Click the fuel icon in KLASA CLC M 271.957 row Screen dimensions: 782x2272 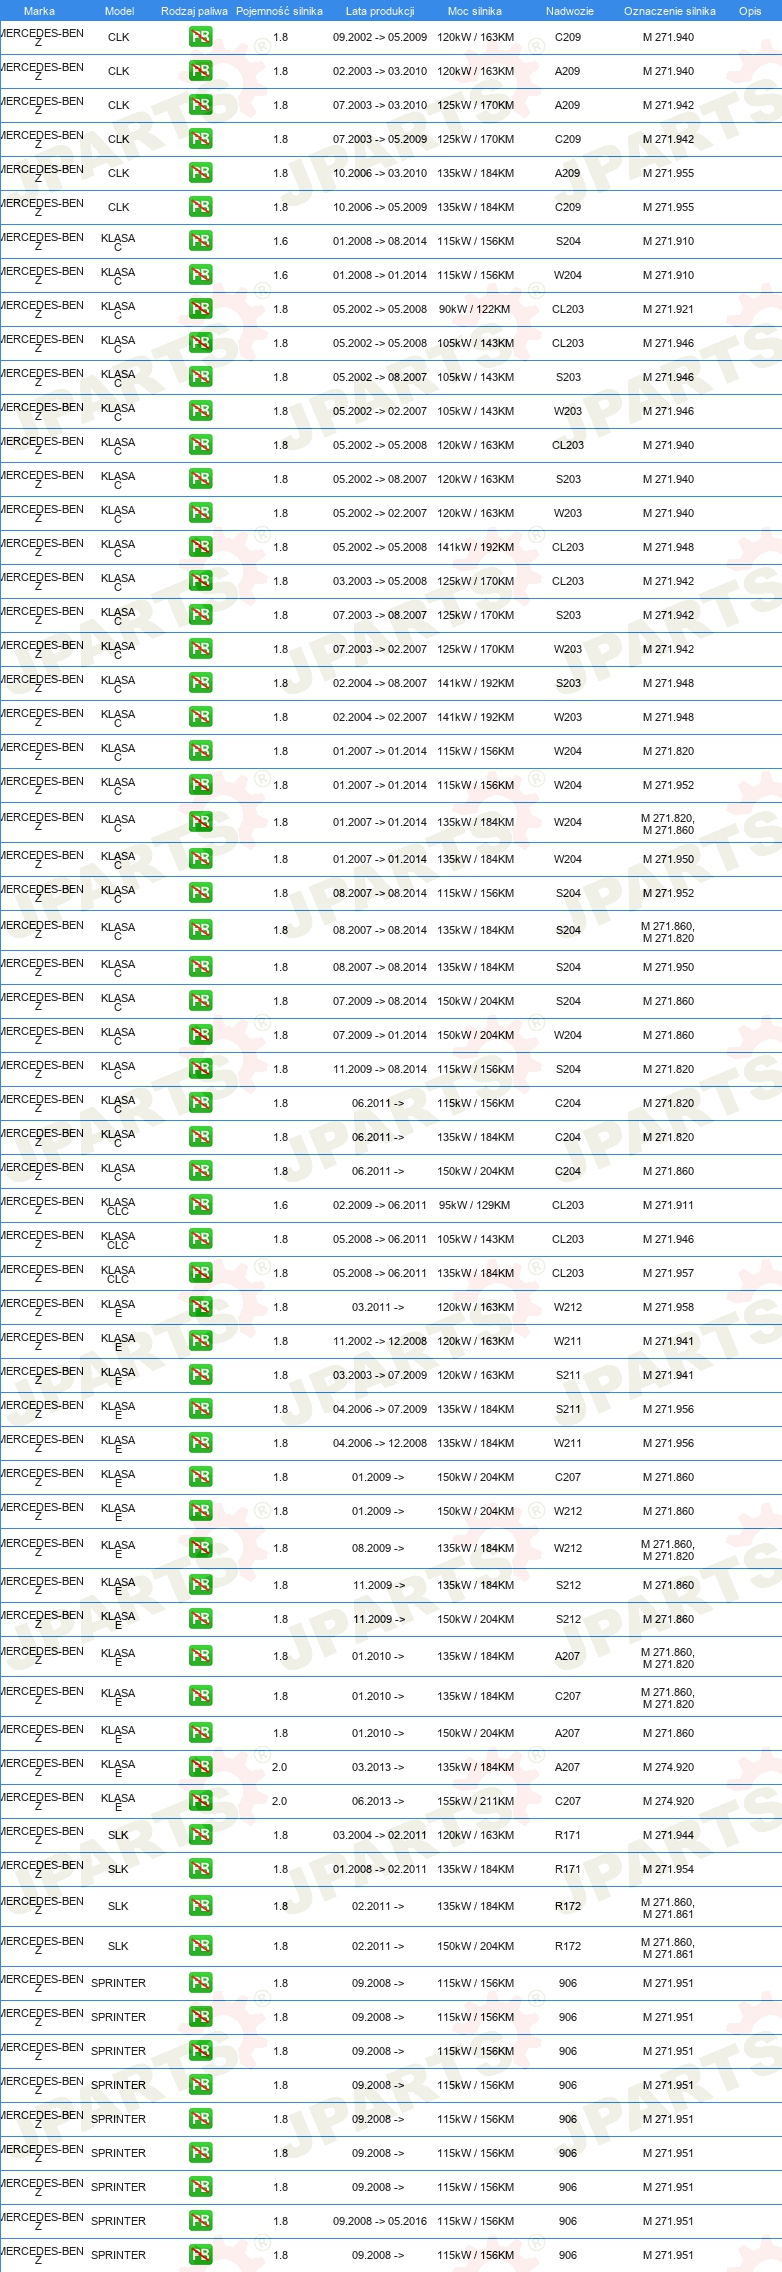click(200, 1274)
